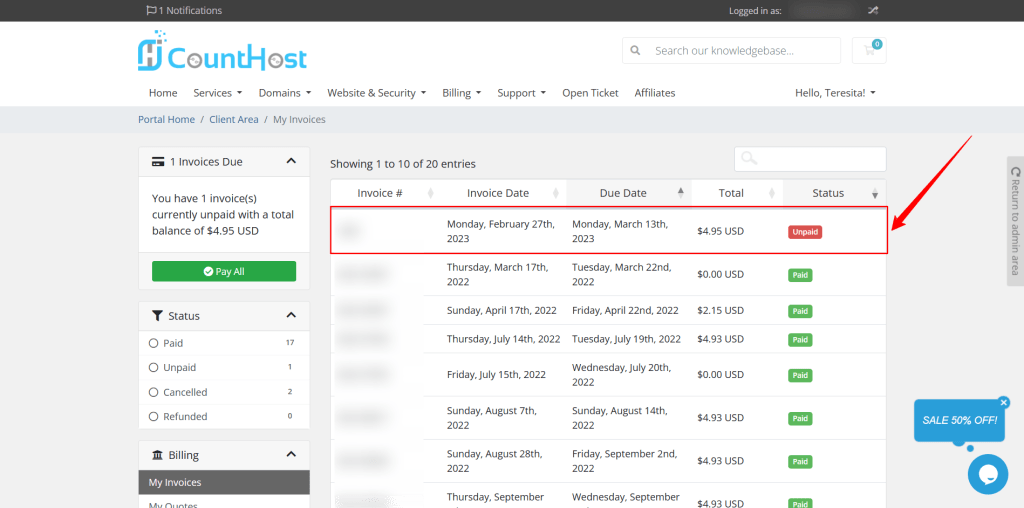The width and height of the screenshot is (1024, 508).
Task: Click the knowledgebase search magnifier icon
Action: (x=635, y=50)
